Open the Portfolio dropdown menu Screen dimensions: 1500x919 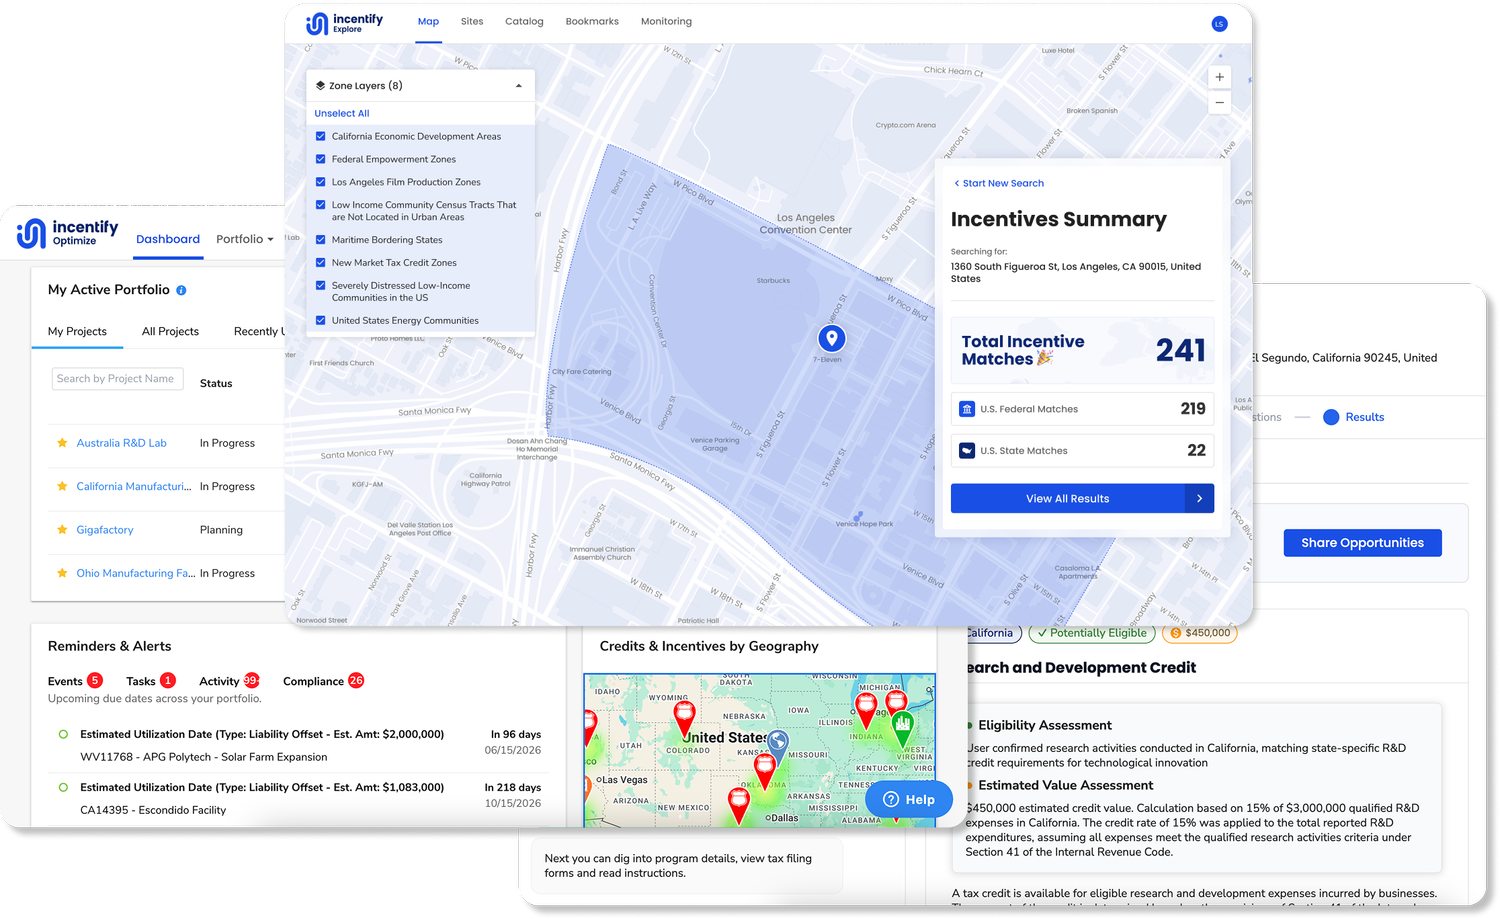(244, 239)
